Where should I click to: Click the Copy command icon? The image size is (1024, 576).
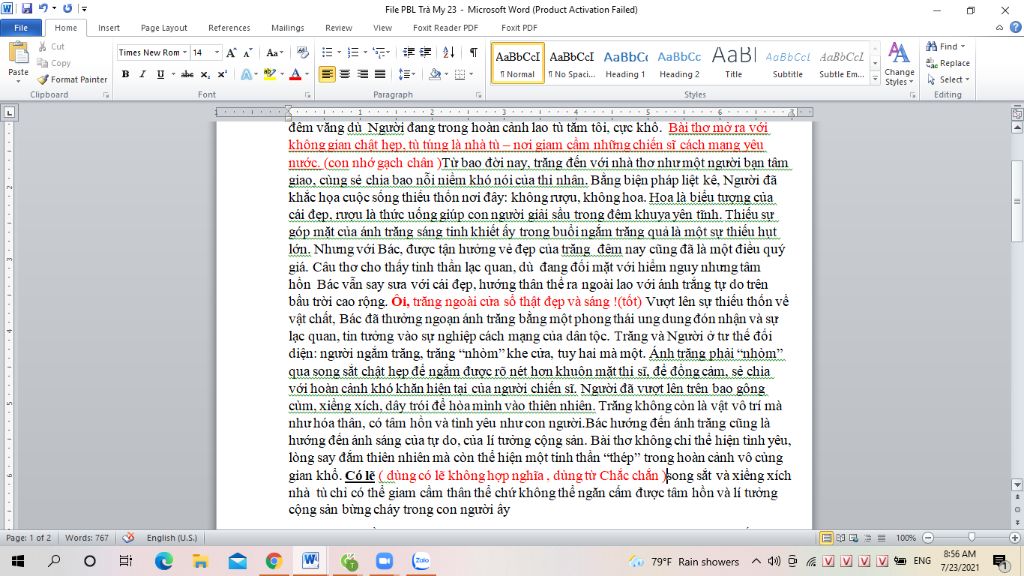42,63
